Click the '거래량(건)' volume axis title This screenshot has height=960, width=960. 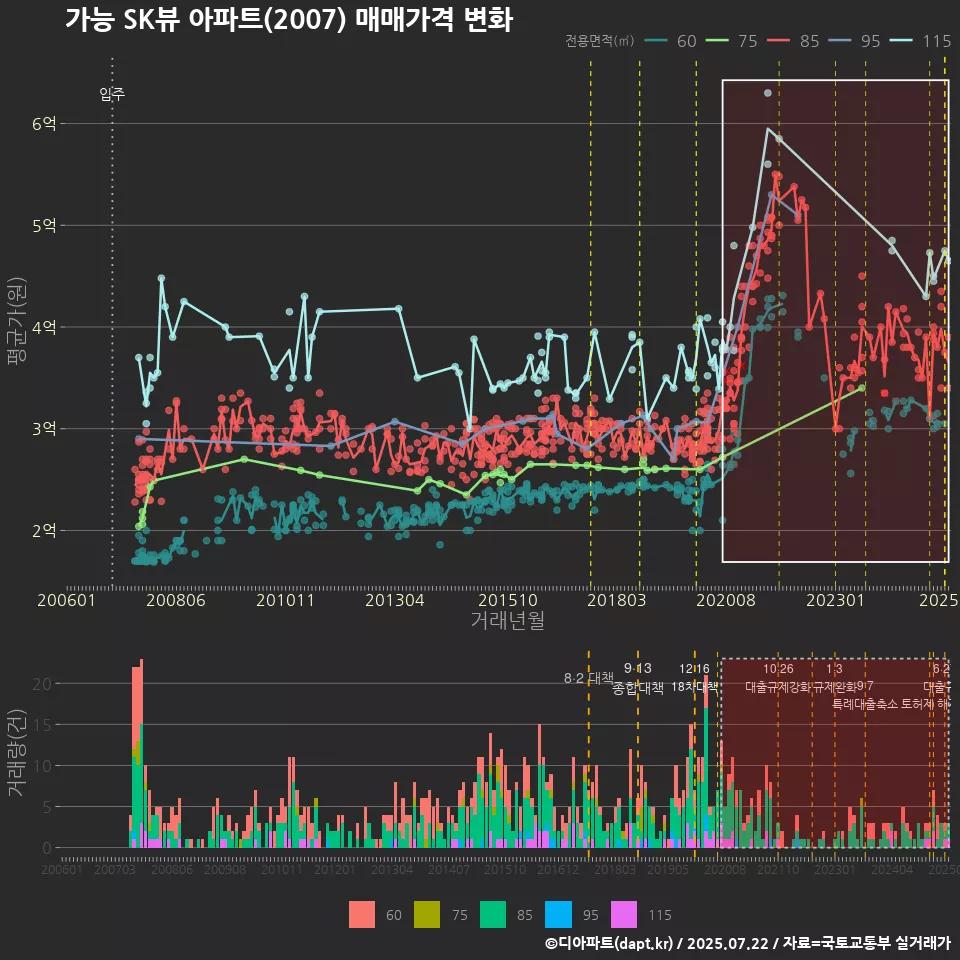pos(16,753)
